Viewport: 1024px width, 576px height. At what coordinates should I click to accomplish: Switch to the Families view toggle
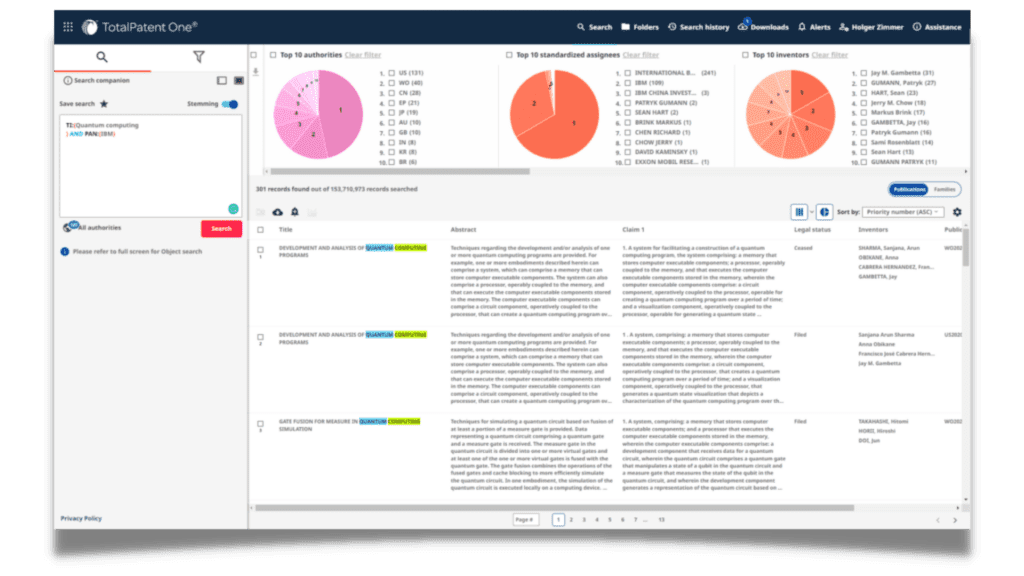944,189
